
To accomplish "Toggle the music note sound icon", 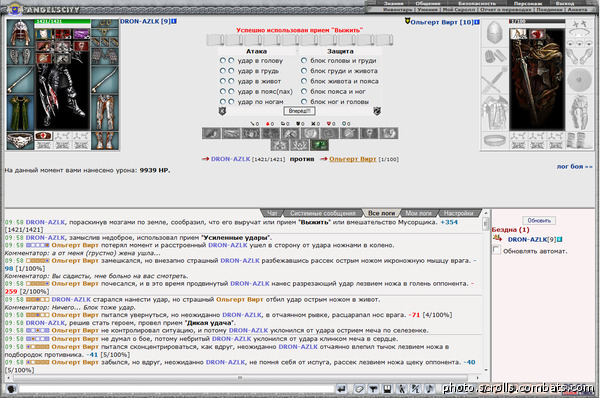I will pyautogui.click(x=429, y=389).
